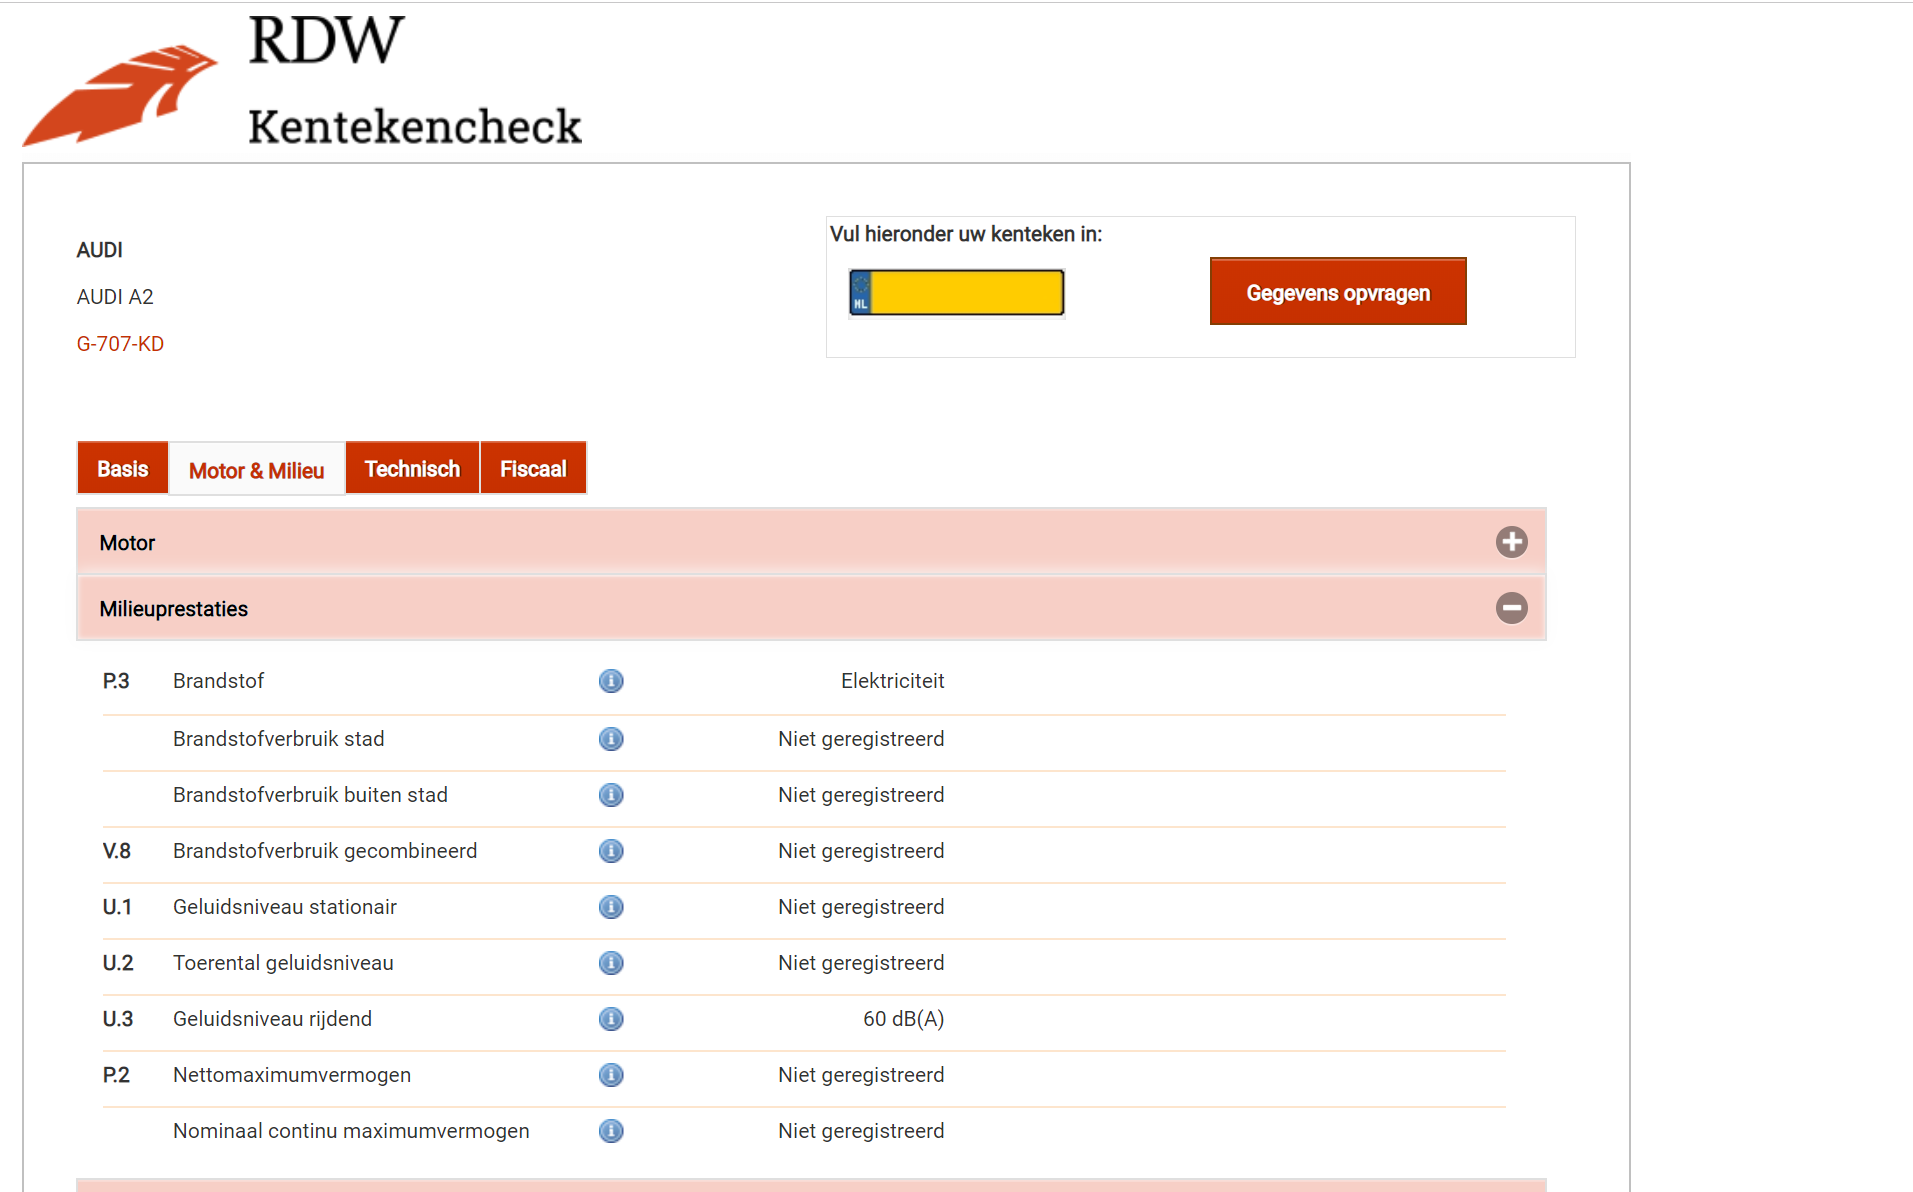Screen dimensions: 1913x1192
Task: Click the 60 dB(A) value
Action: [x=903, y=1019]
